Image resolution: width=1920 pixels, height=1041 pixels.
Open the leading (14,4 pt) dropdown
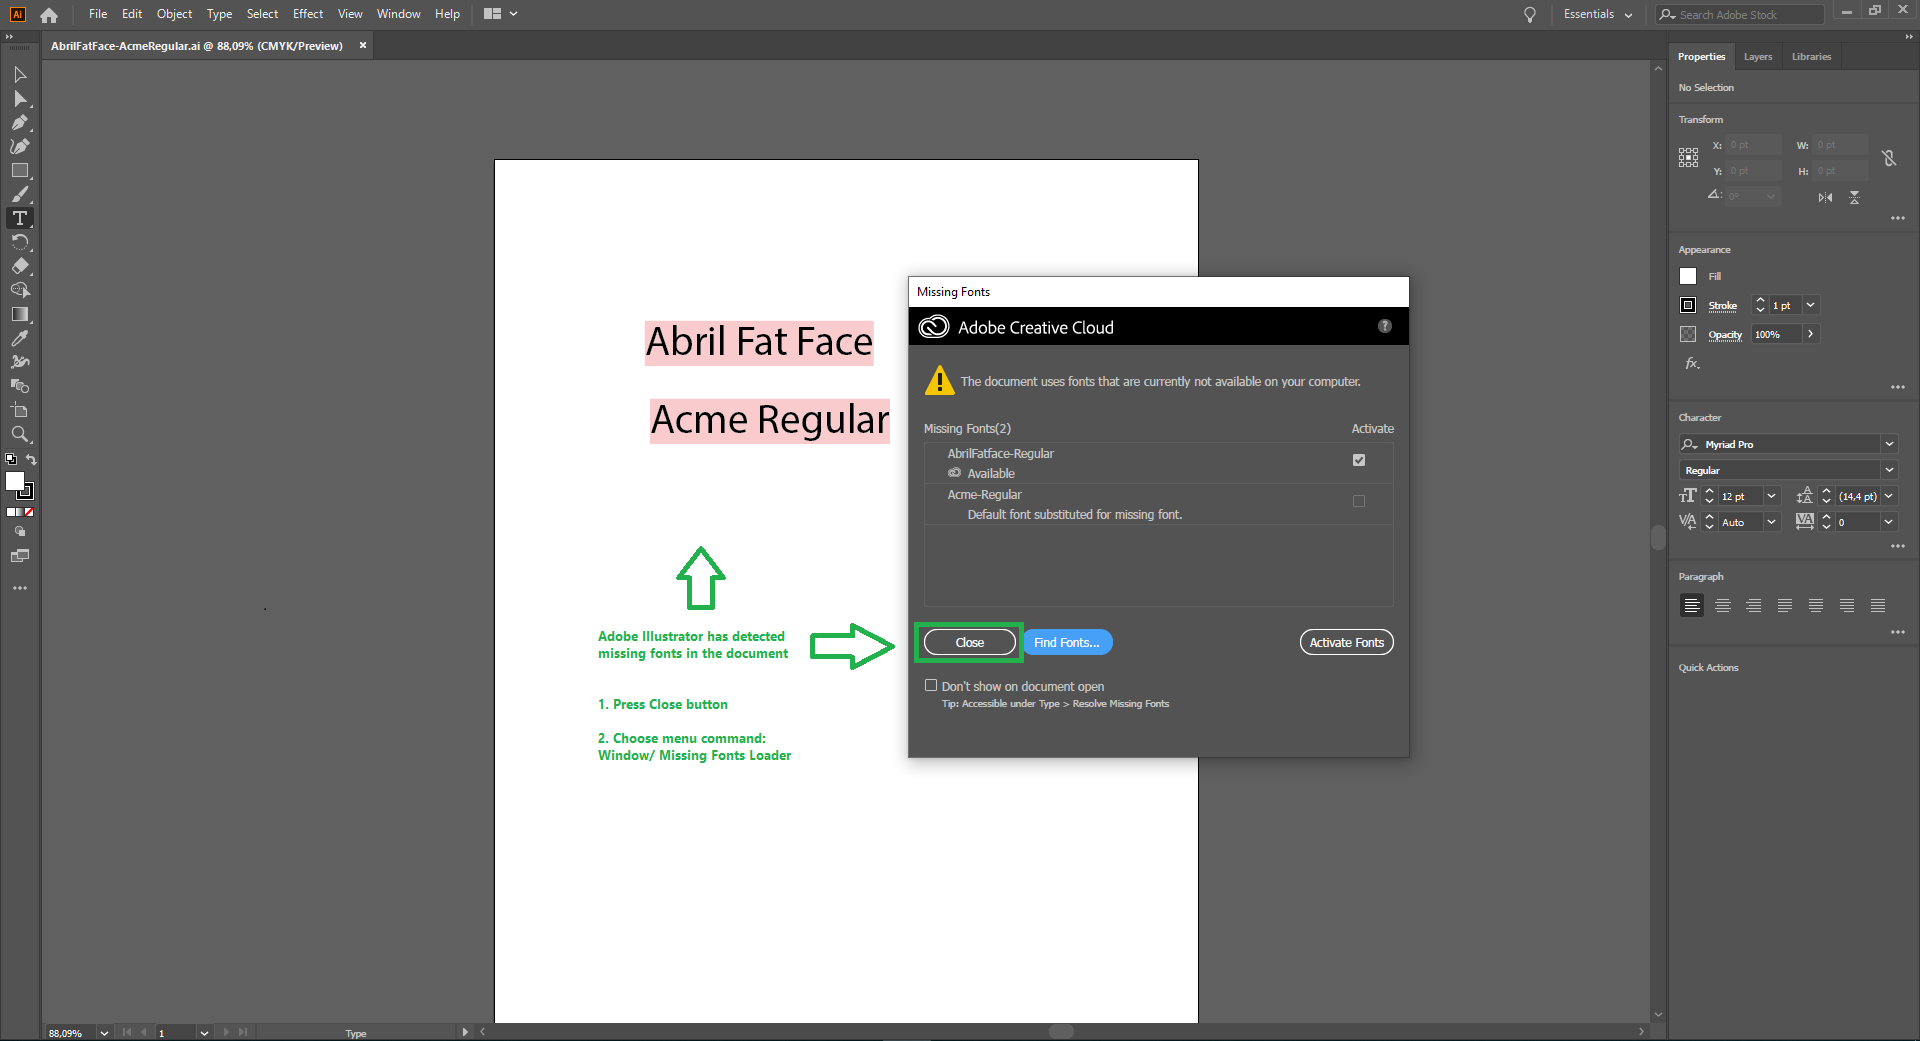(x=1889, y=496)
